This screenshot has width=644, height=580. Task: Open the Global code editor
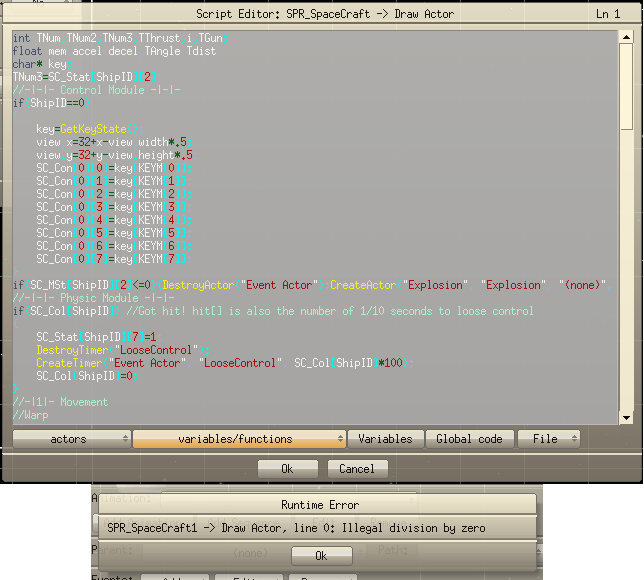(x=469, y=439)
